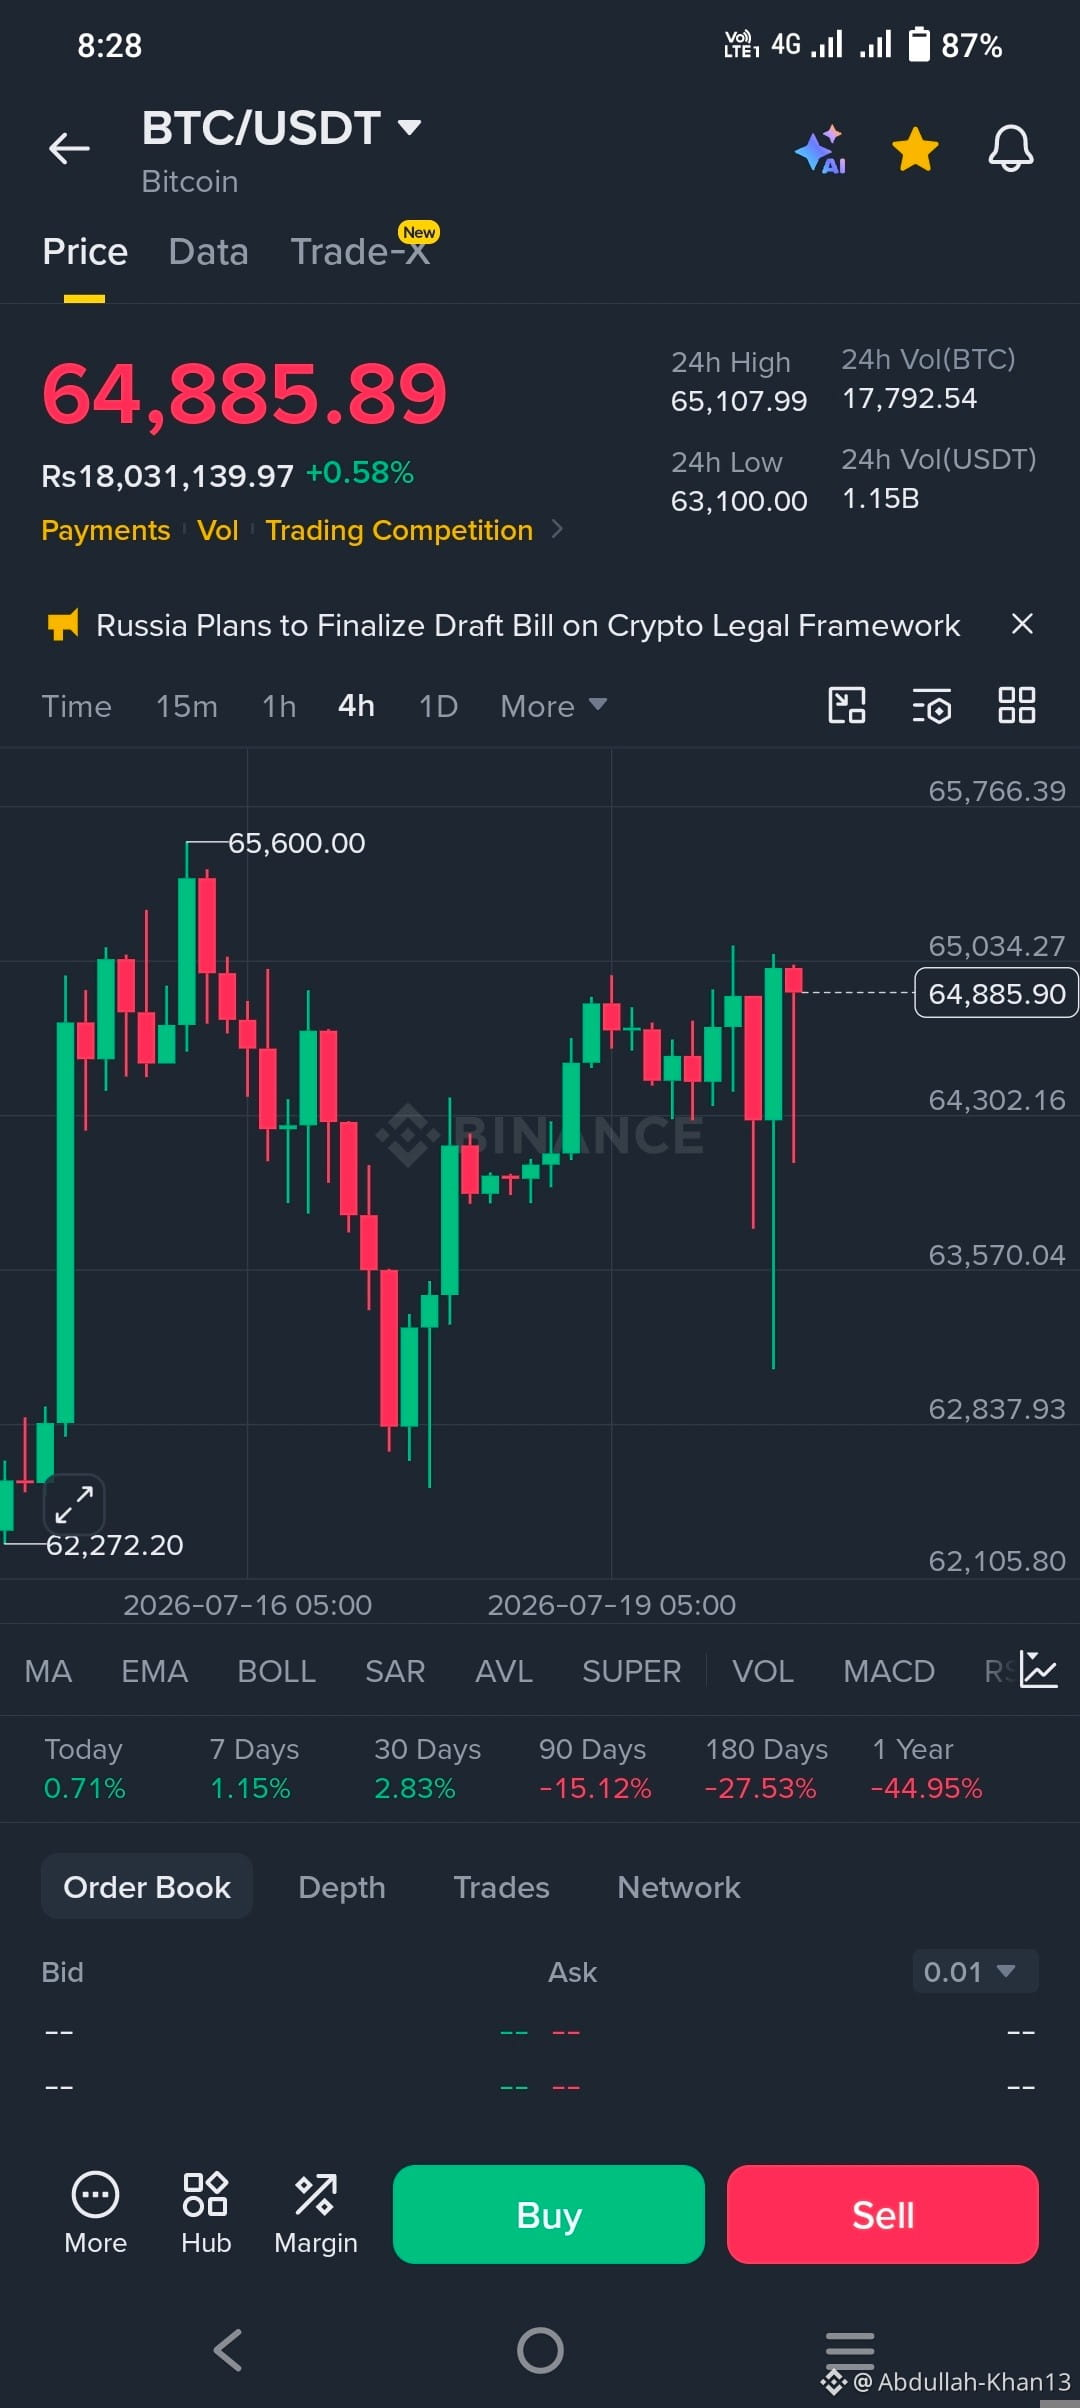Open the Payments tag link
Image resolution: width=1080 pixels, height=2408 pixels.
[x=106, y=530]
